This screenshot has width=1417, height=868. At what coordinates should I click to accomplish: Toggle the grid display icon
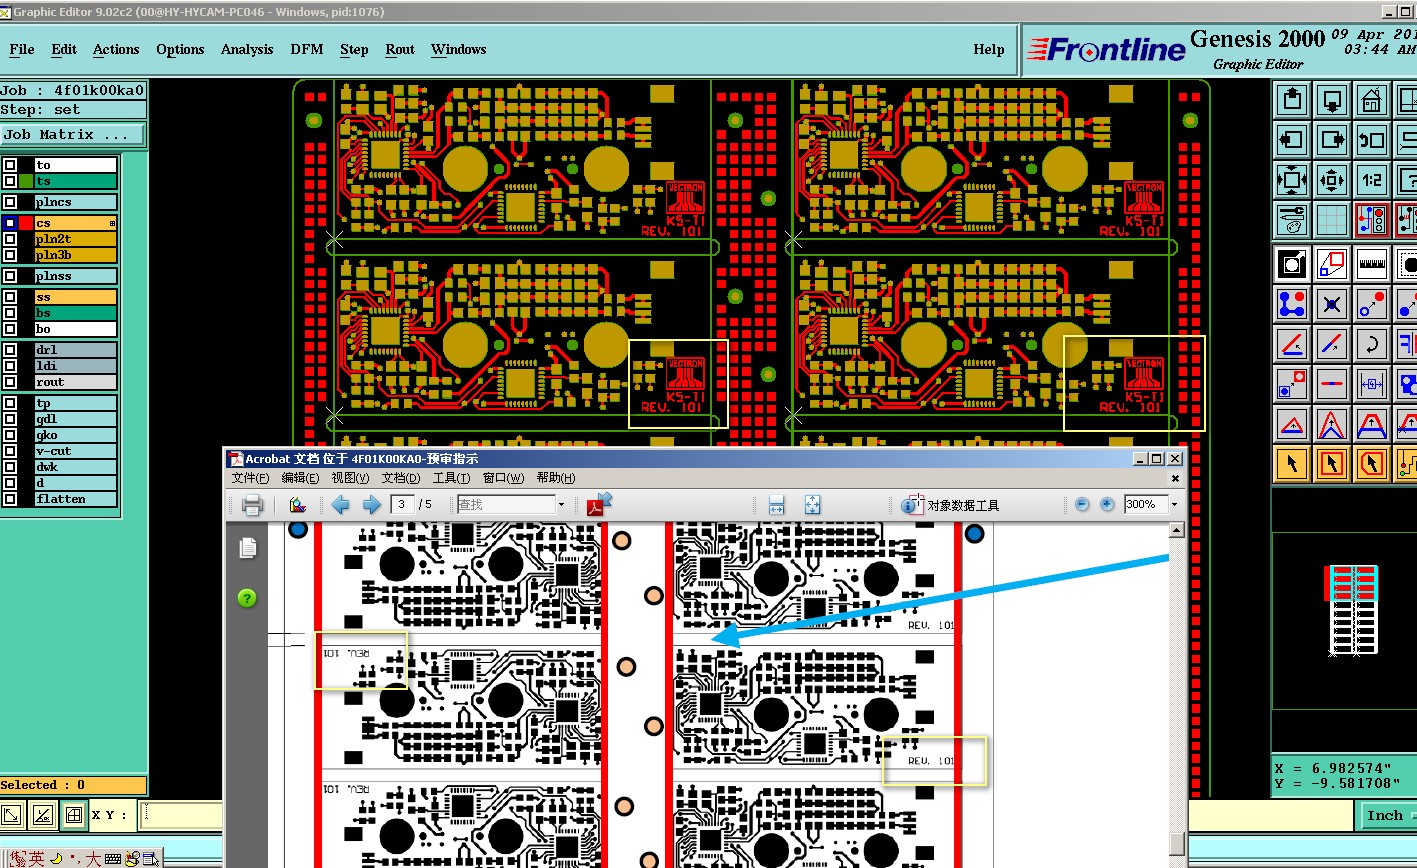pos(1332,220)
